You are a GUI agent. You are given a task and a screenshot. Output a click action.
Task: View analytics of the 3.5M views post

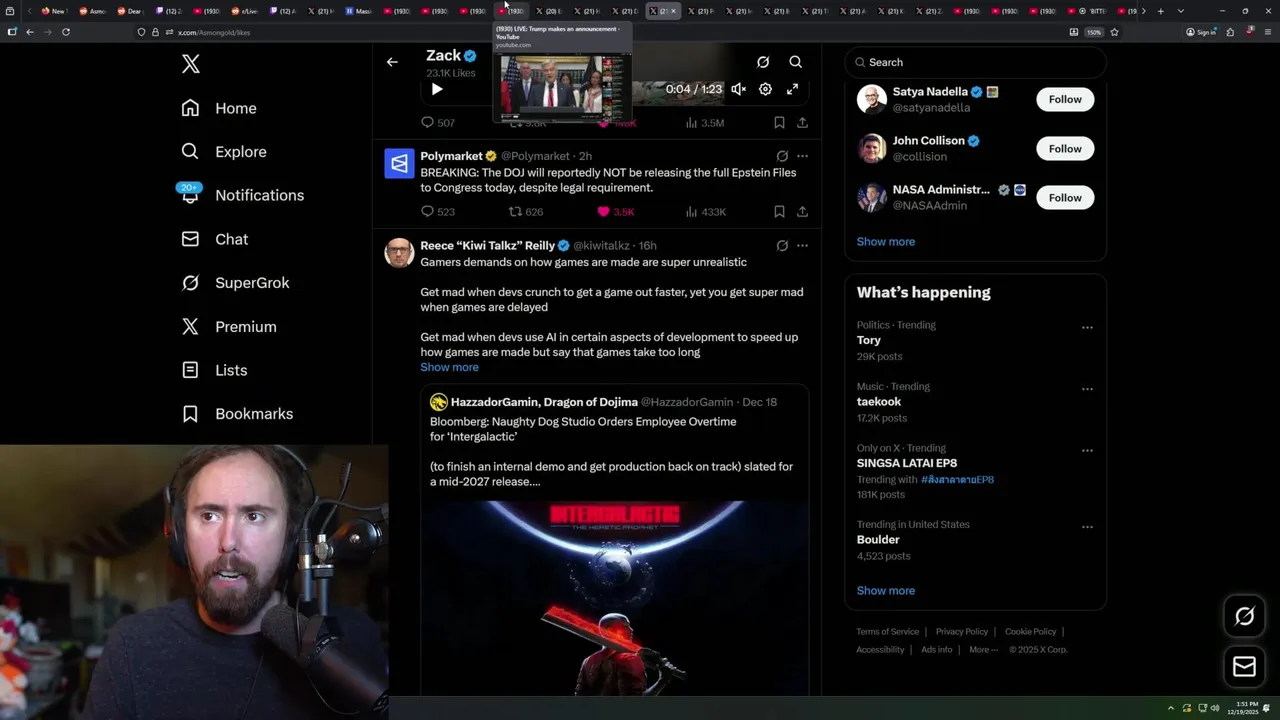(705, 123)
